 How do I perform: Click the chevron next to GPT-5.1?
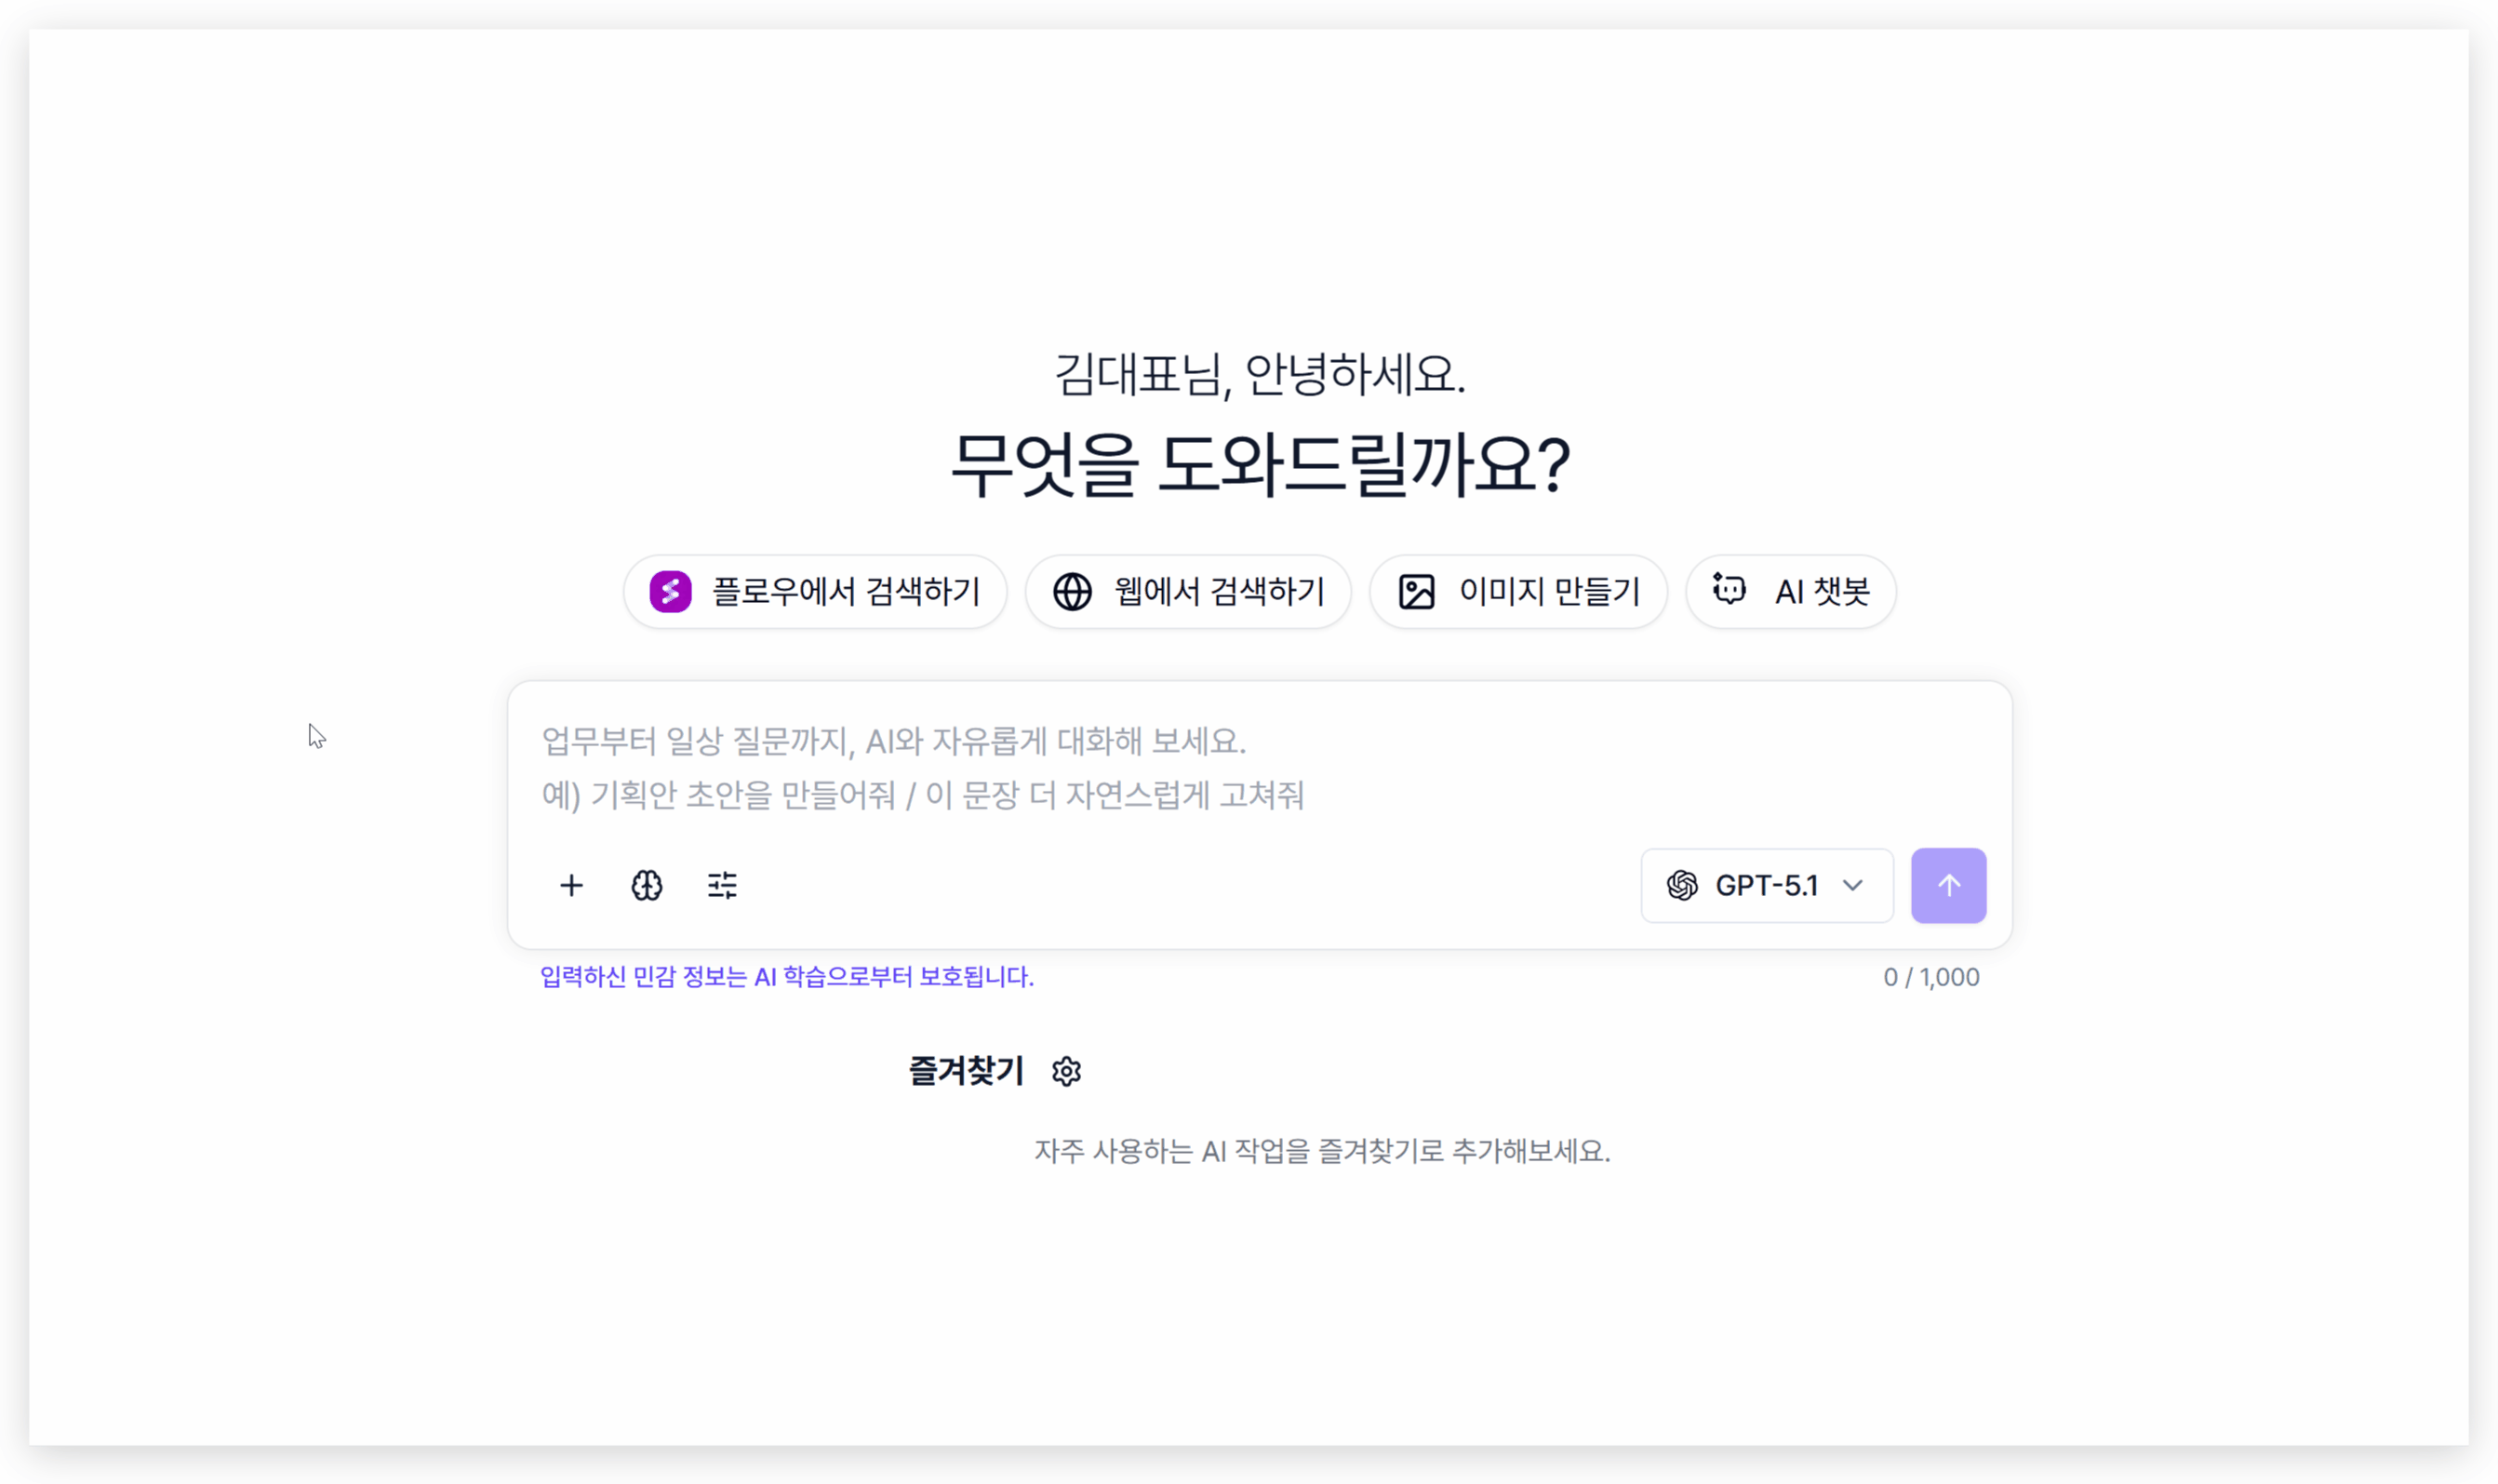coord(1853,885)
